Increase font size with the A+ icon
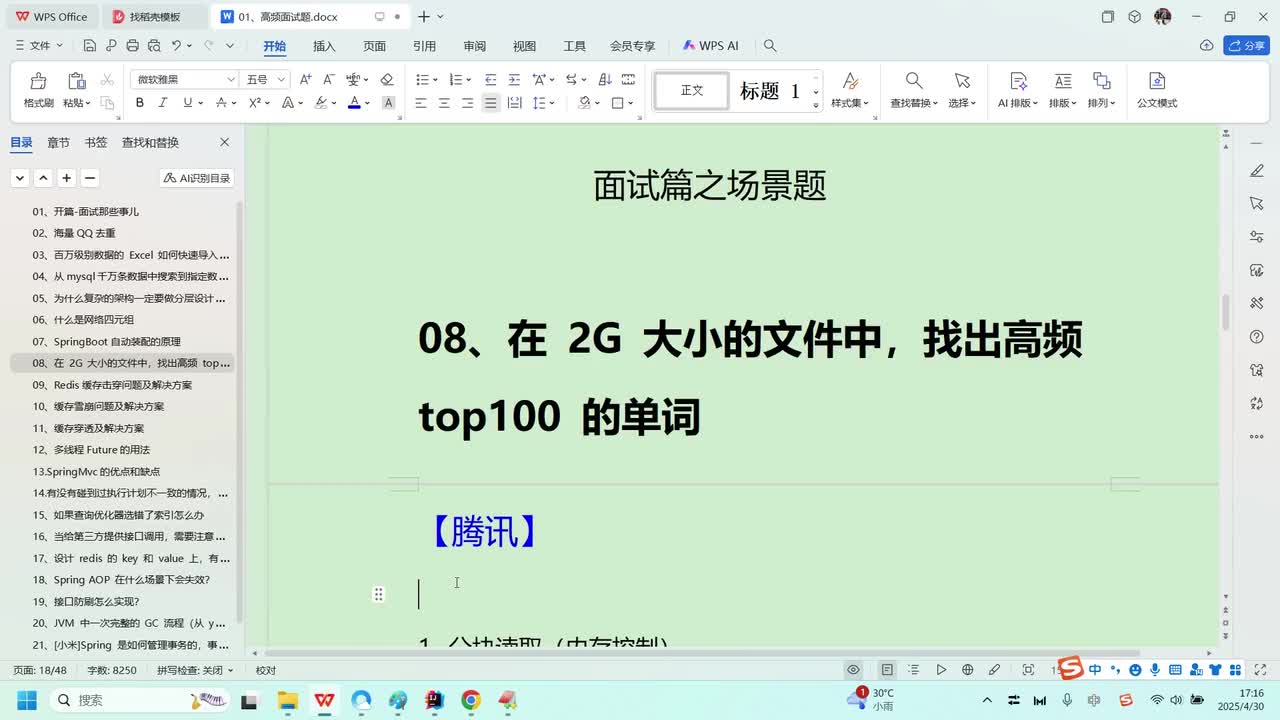 305,80
